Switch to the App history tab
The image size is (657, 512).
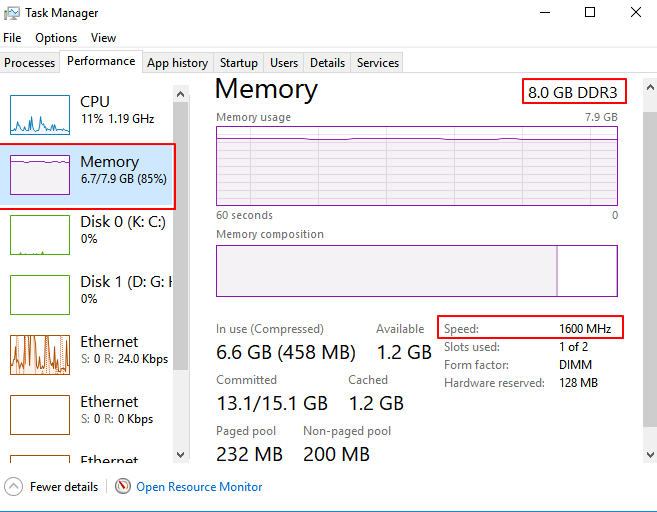pyautogui.click(x=177, y=63)
